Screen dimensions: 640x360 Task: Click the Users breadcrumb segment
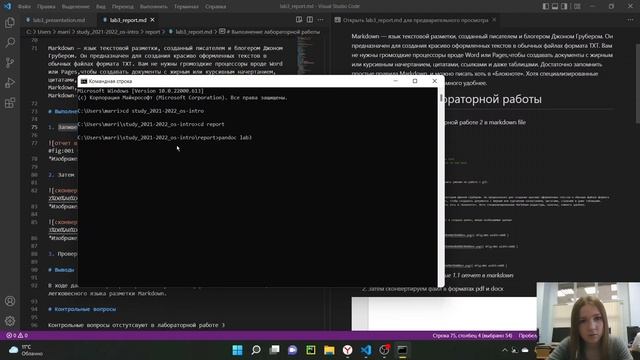coord(44,32)
